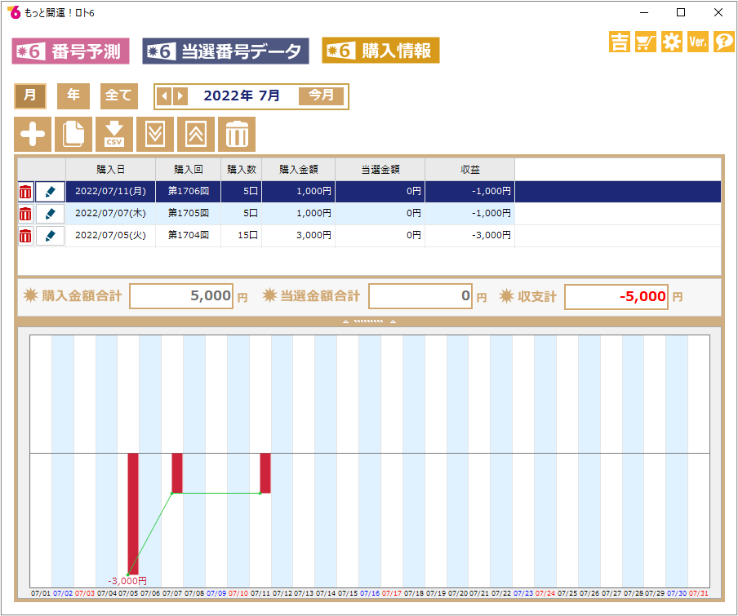Sort by 収益 column header
This screenshot has height=616, width=738.
point(470,169)
